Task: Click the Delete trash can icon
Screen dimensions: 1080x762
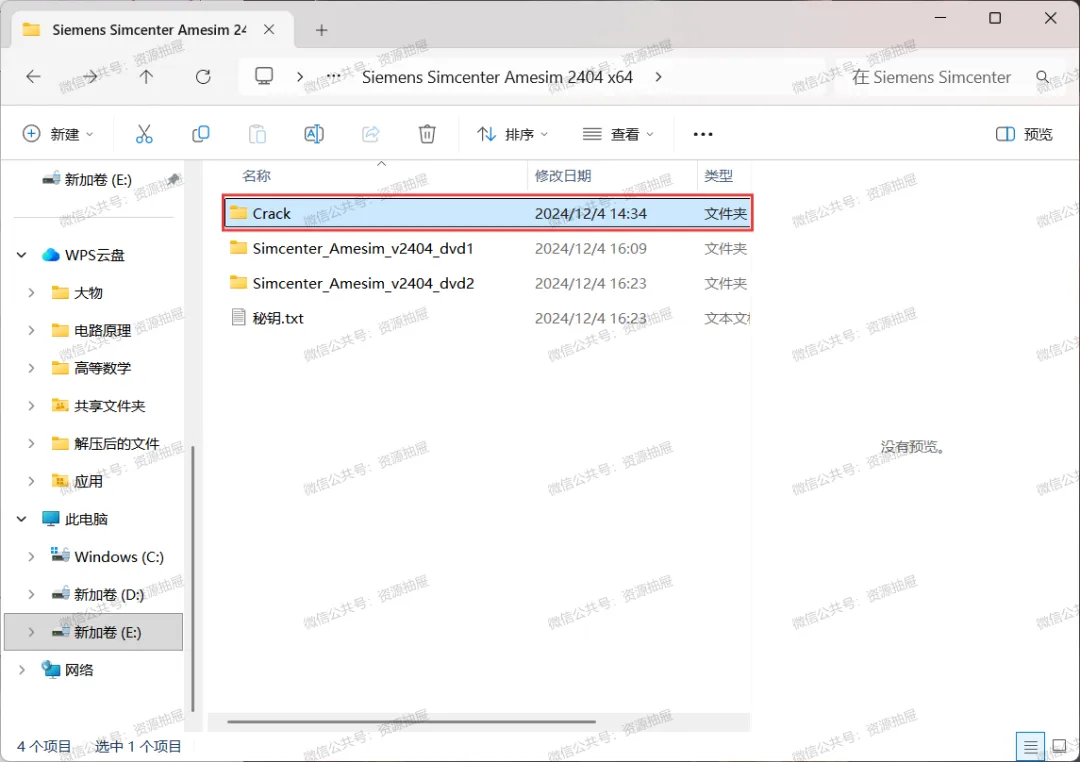Action: coord(427,134)
